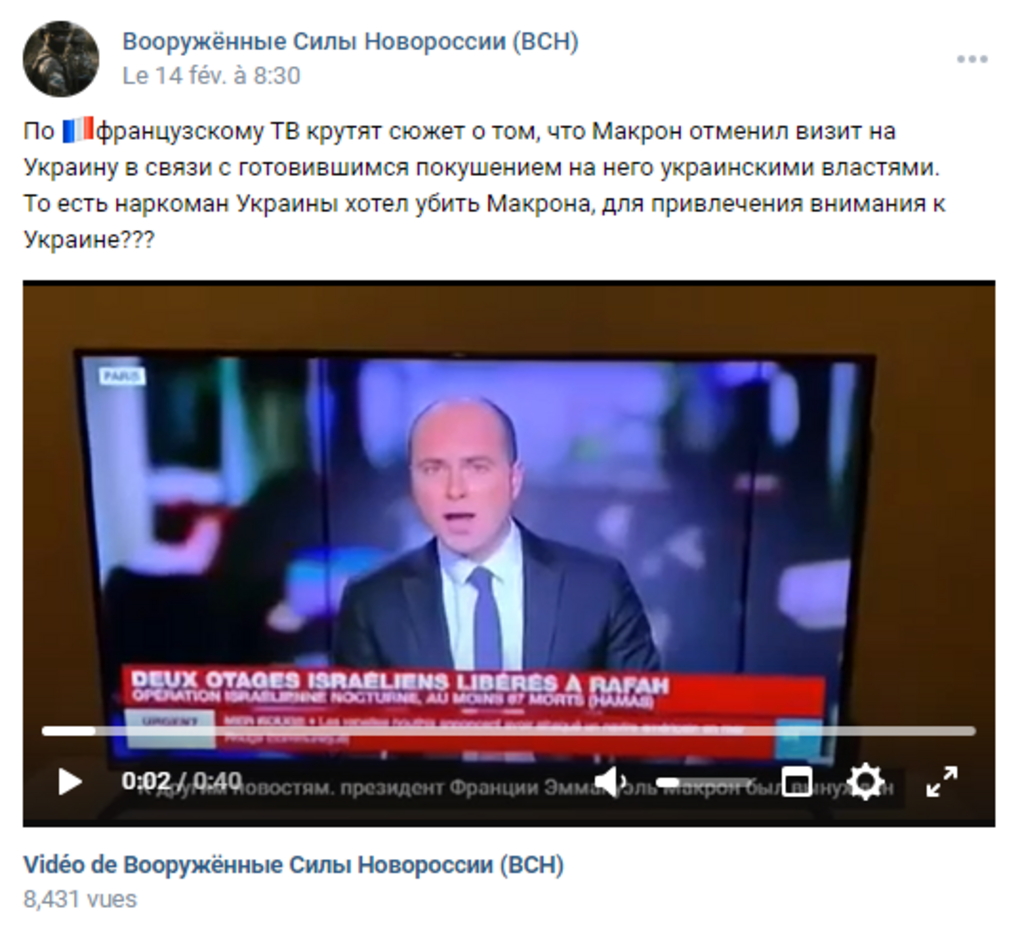The image size is (1024, 934).
Task: Open the post options three-dots menu
Action: pos(972,59)
